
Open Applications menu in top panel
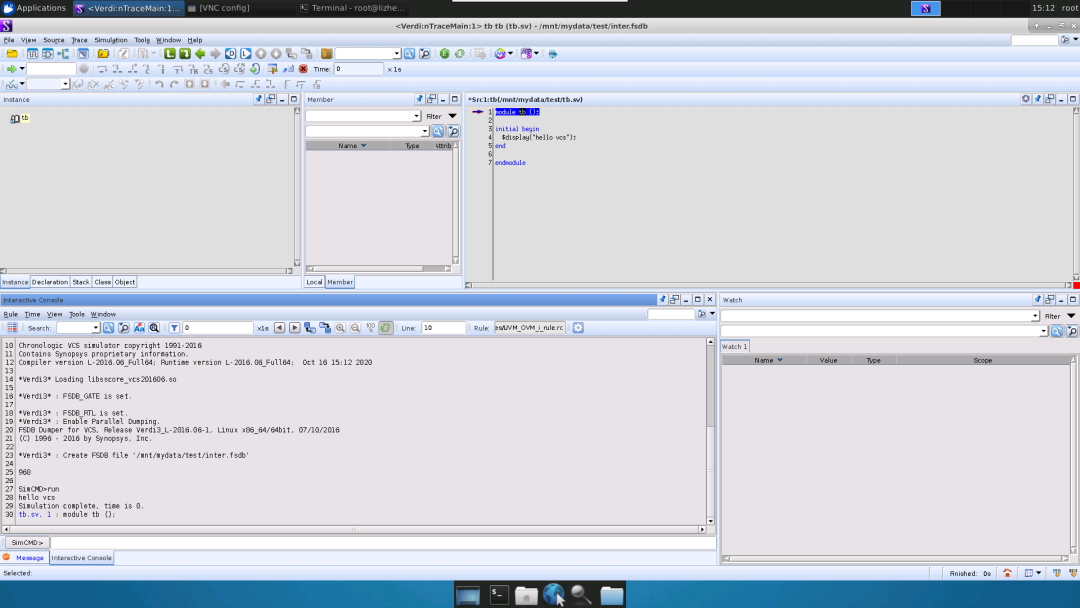(x=34, y=8)
